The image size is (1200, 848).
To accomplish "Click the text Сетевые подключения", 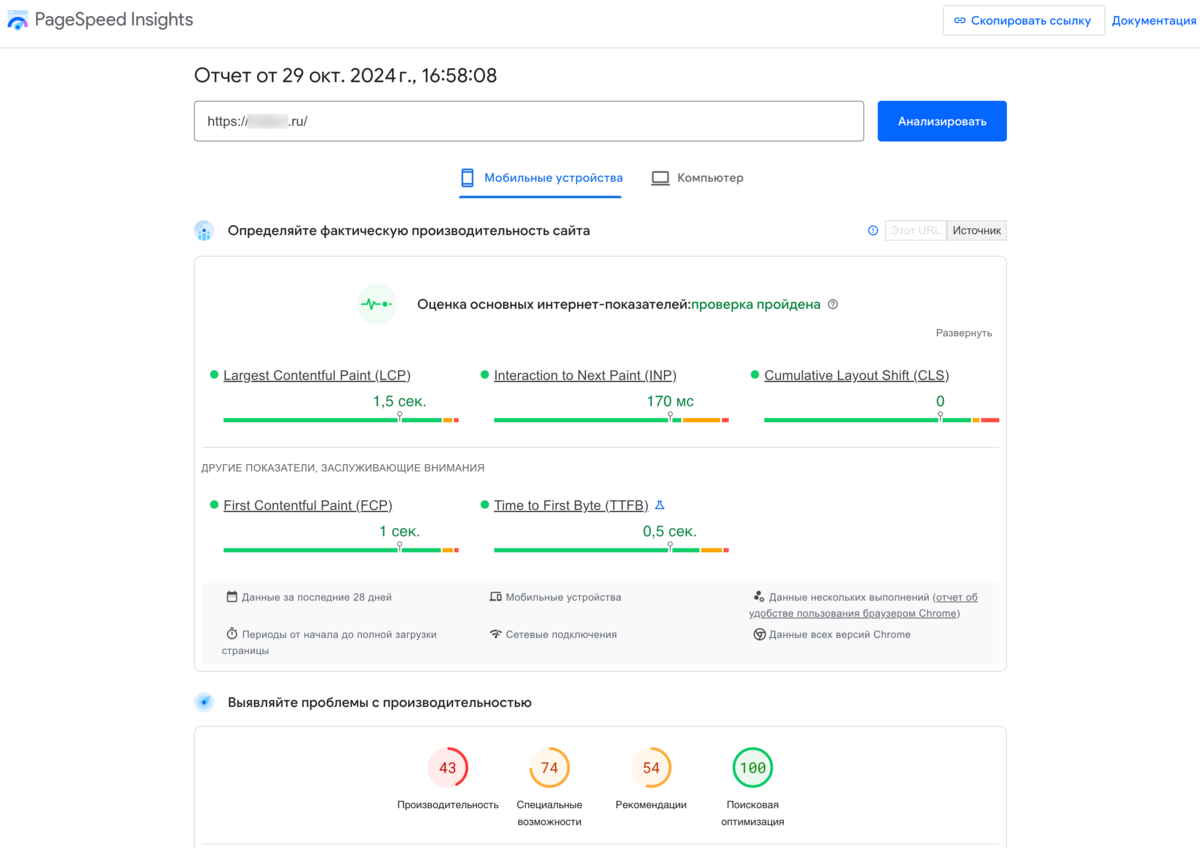I will (561, 634).
